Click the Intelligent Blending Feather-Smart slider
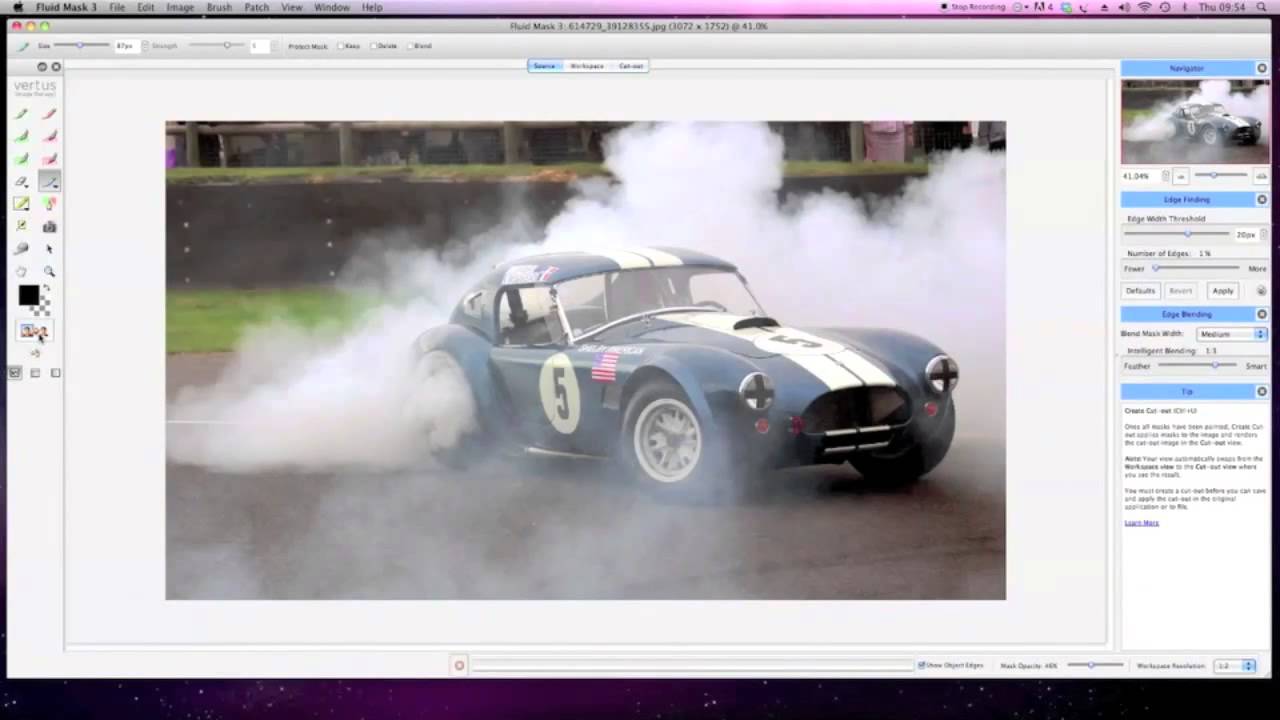This screenshot has width=1280, height=720. 1199,366
